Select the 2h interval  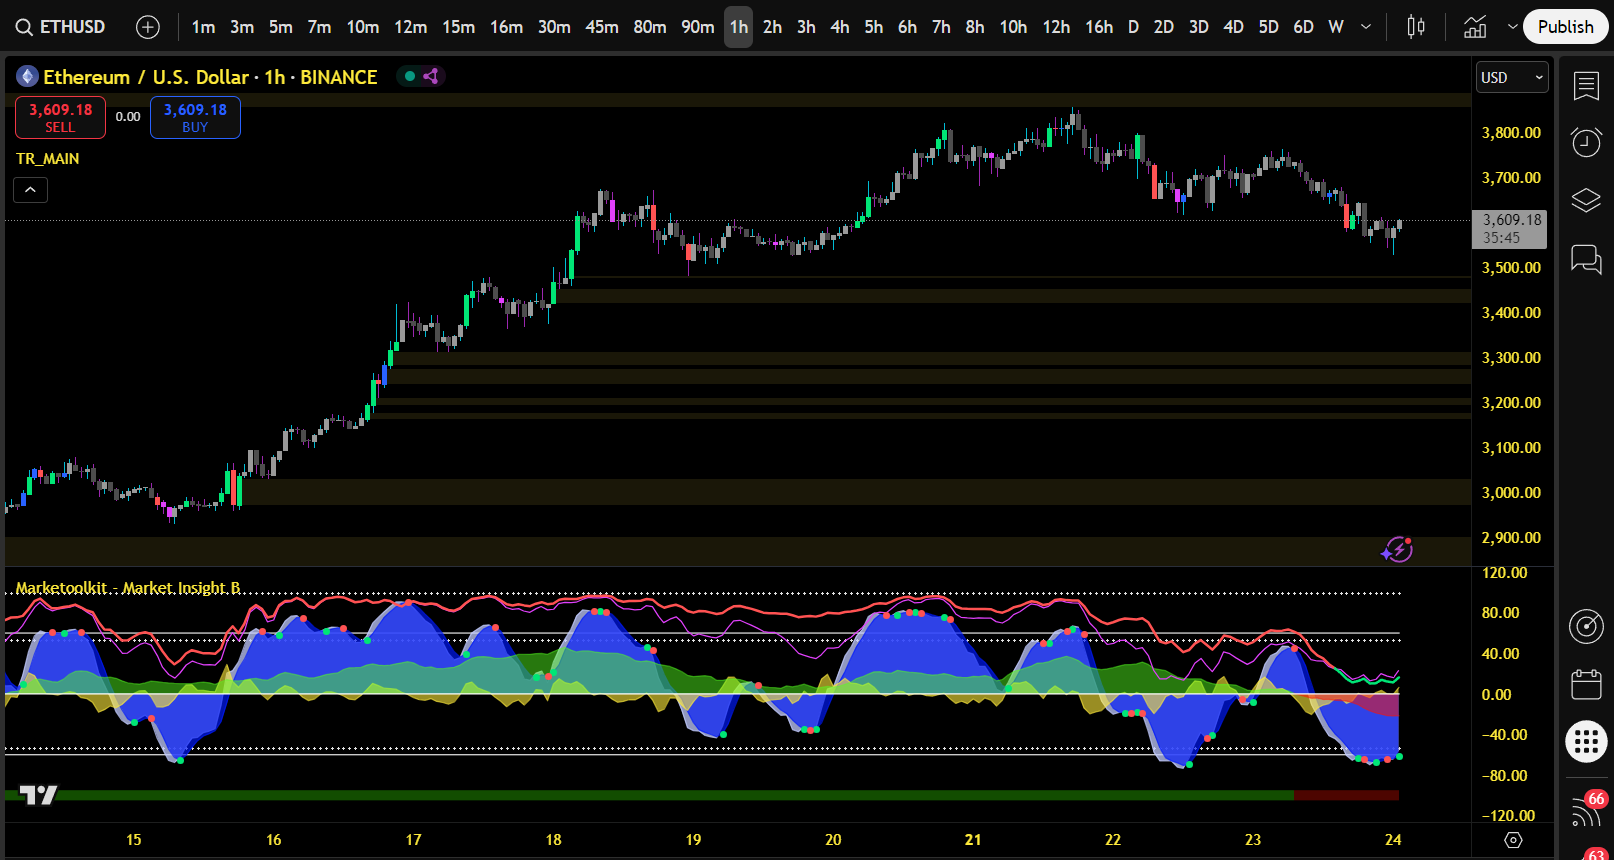tap(772, 27)
